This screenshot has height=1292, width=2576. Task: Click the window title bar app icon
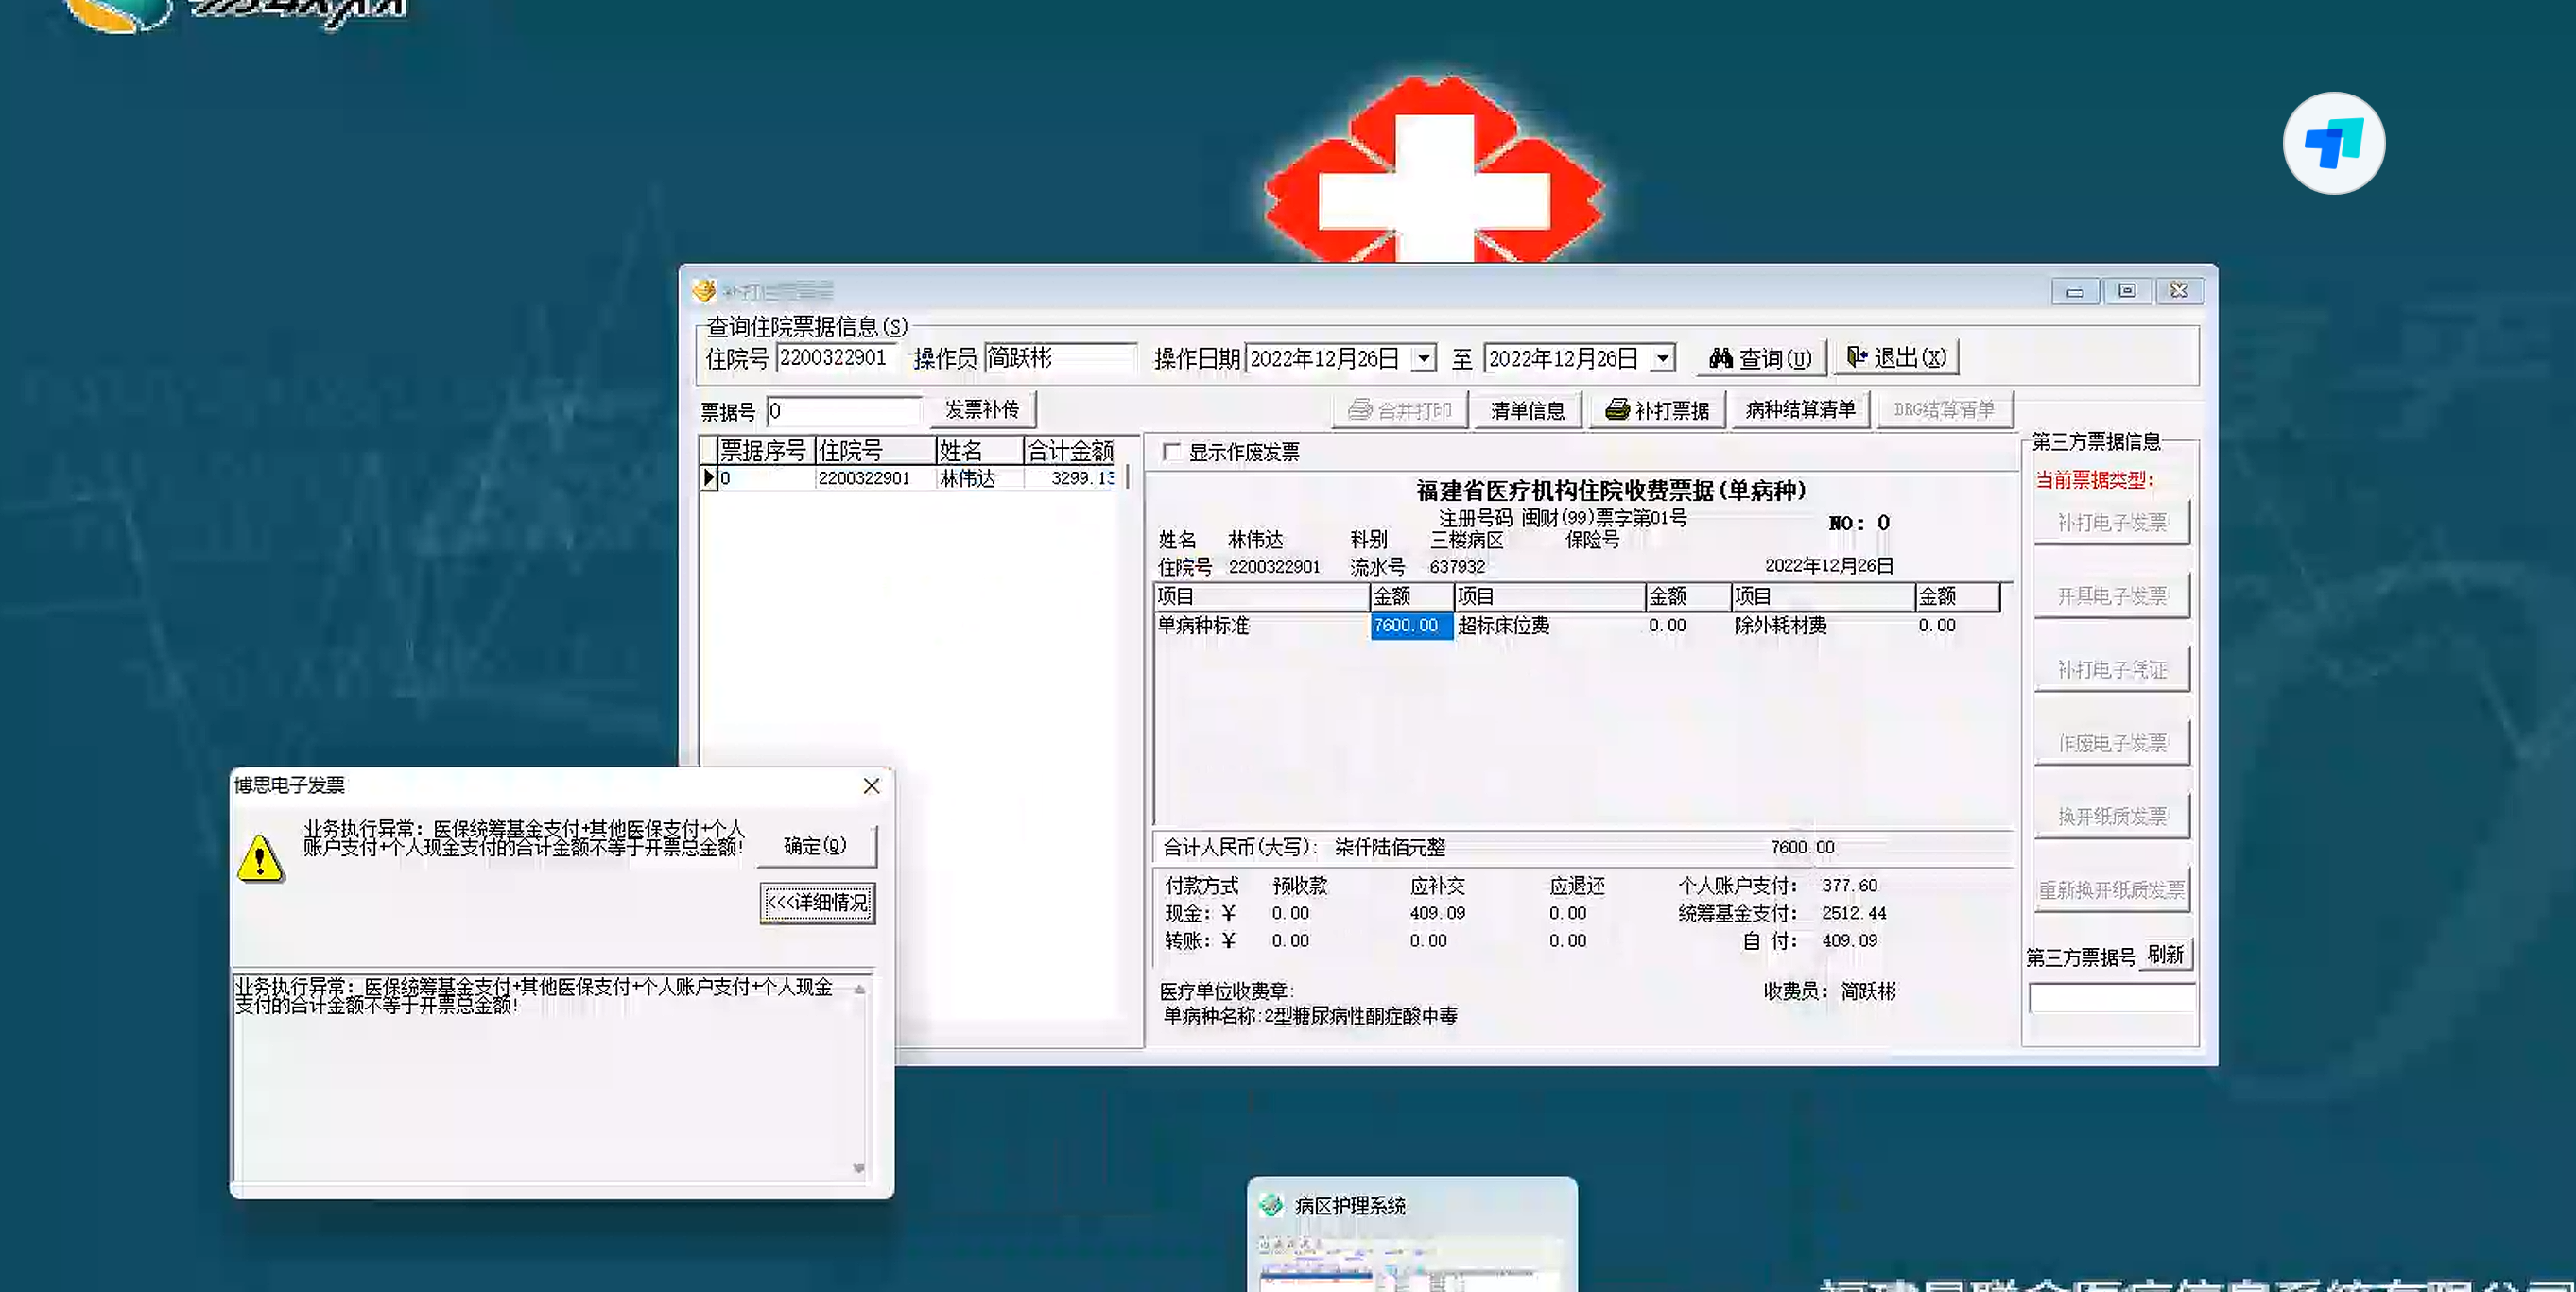[x=704, y=290]
